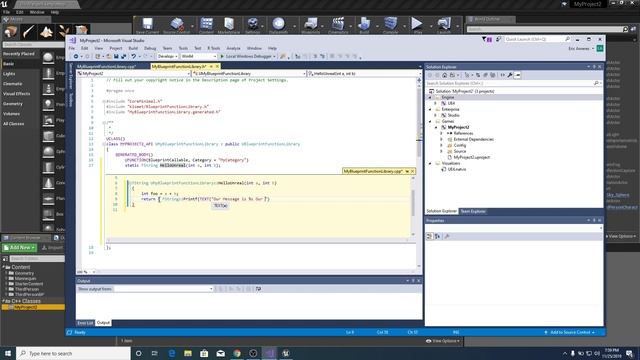640x360 pixels.
Task: Open Settings in Unreal toolbar
Action: coord(253,25)
